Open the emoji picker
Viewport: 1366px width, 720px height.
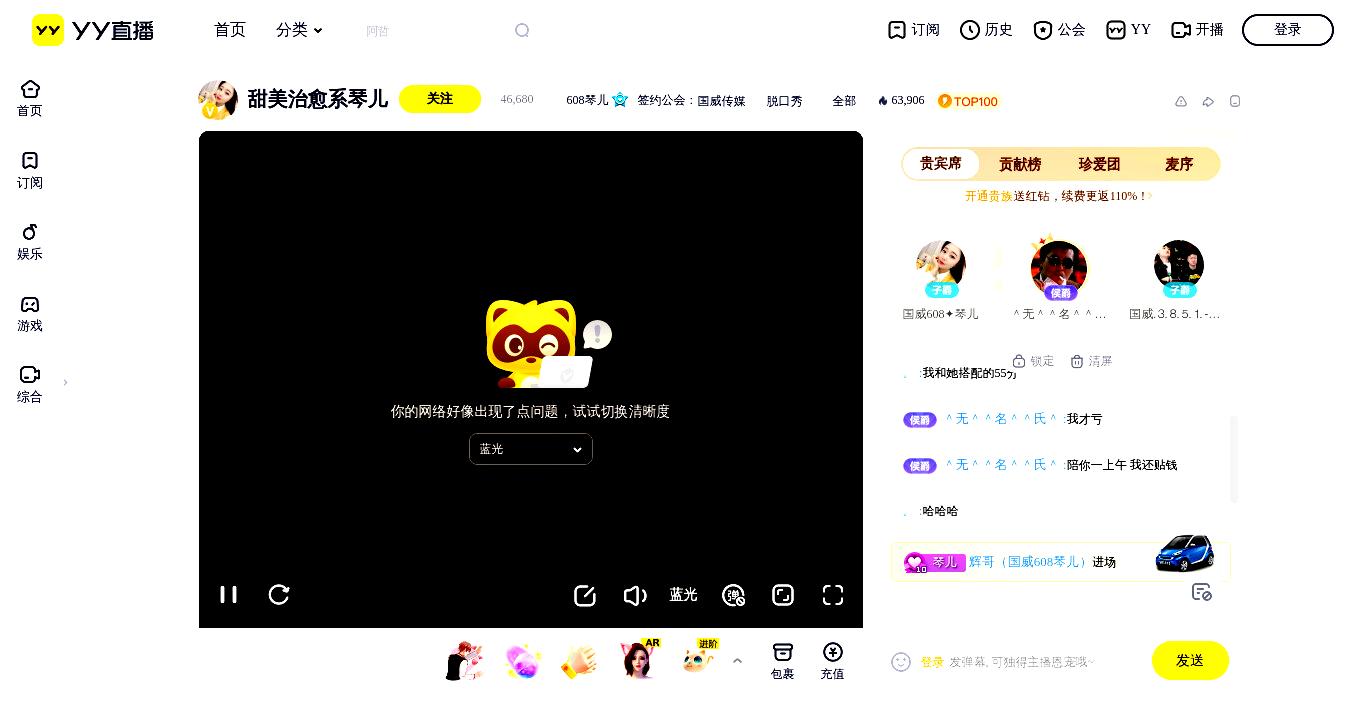901,662
